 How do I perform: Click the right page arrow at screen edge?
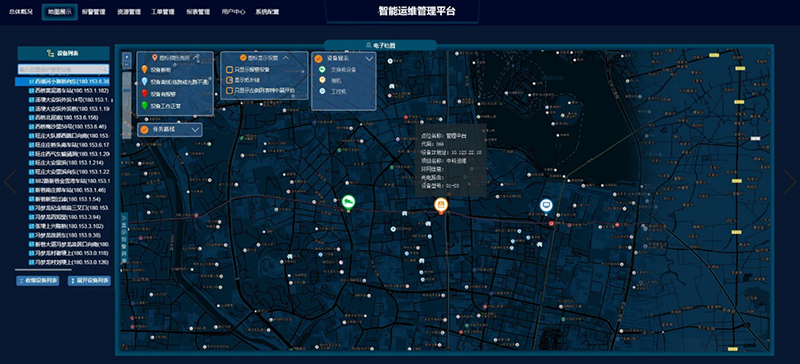(790, 181)
